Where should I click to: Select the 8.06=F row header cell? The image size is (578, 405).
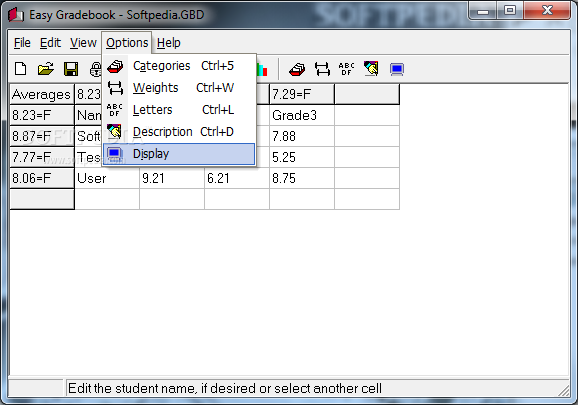click(x=42, y=178)
